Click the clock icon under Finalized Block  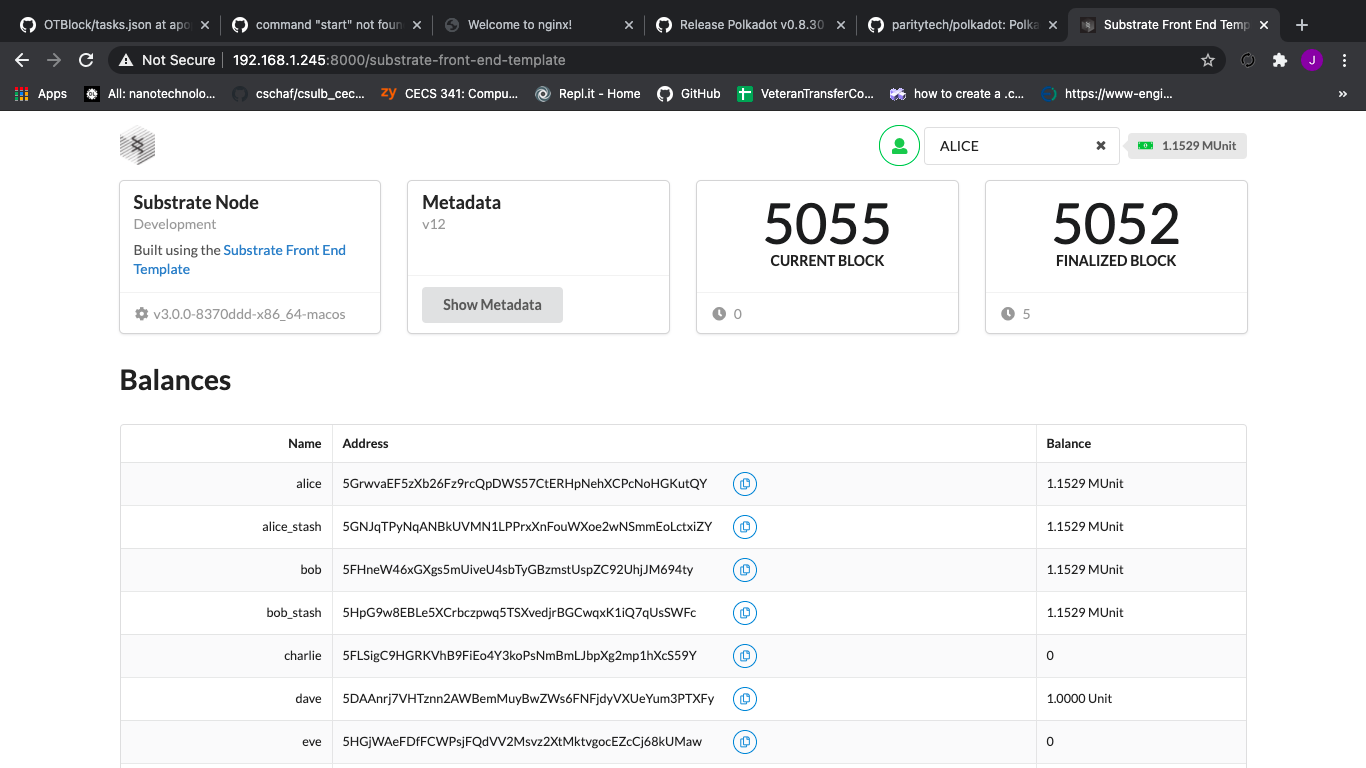1008,314
